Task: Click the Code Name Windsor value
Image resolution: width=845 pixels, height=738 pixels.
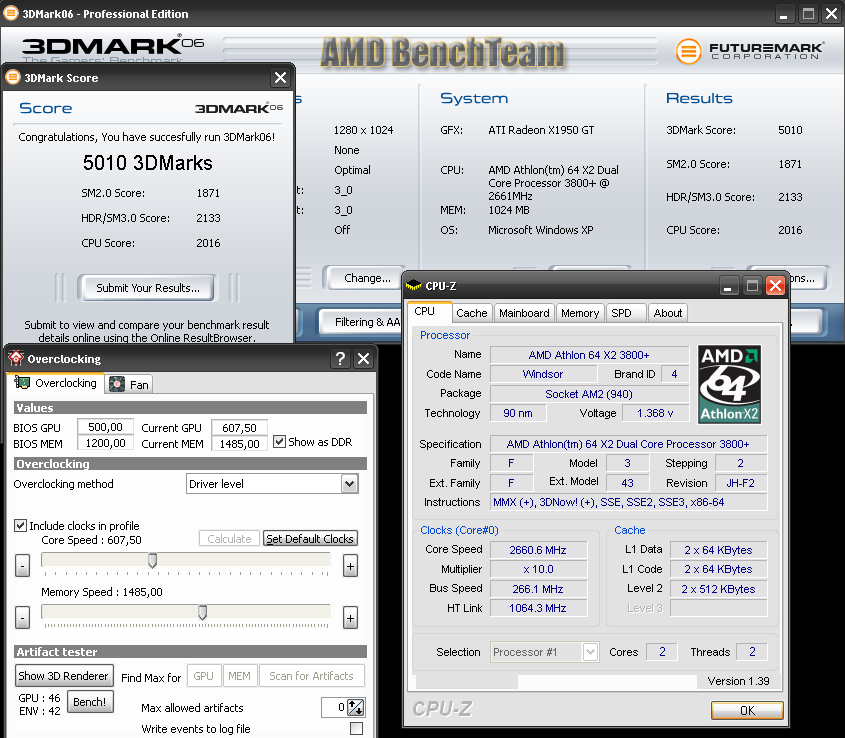Action: (543, 374)
